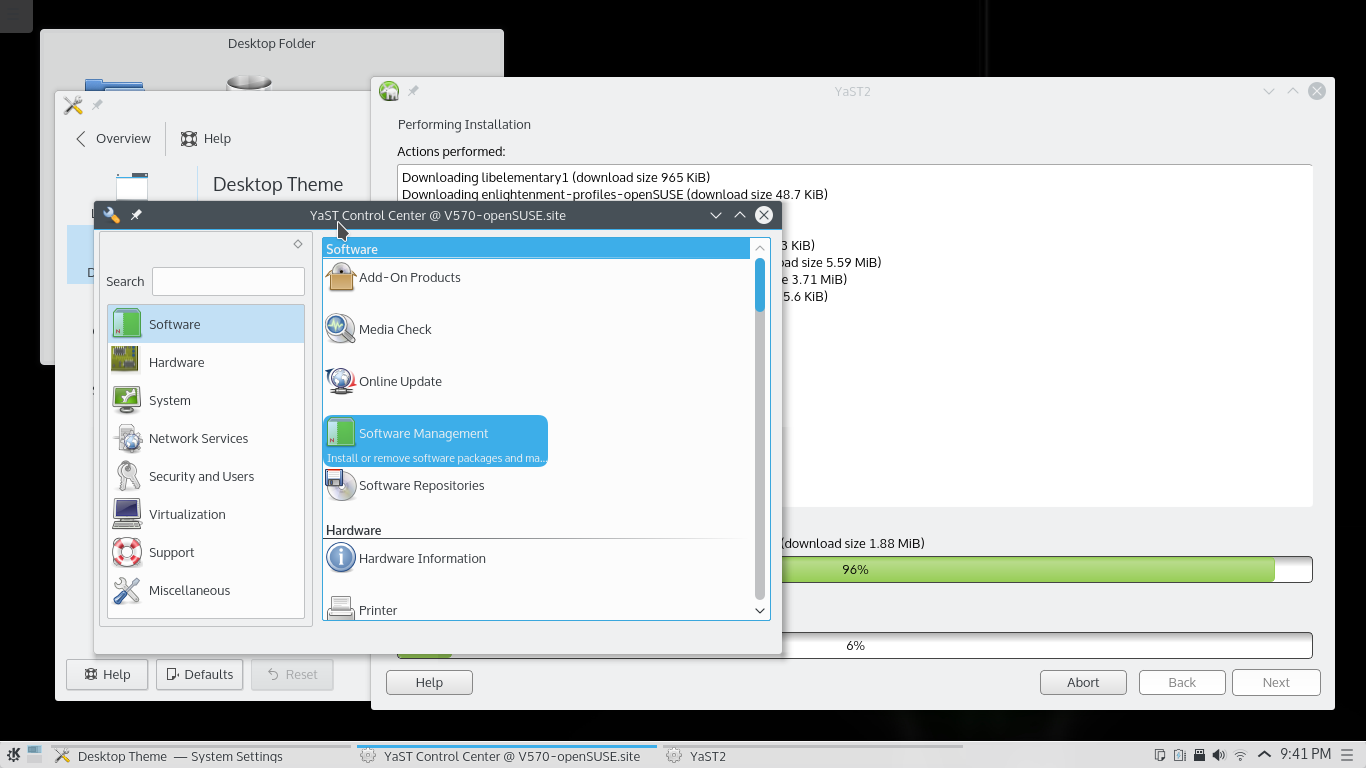Click the YaST2 window's app icon

389,91
